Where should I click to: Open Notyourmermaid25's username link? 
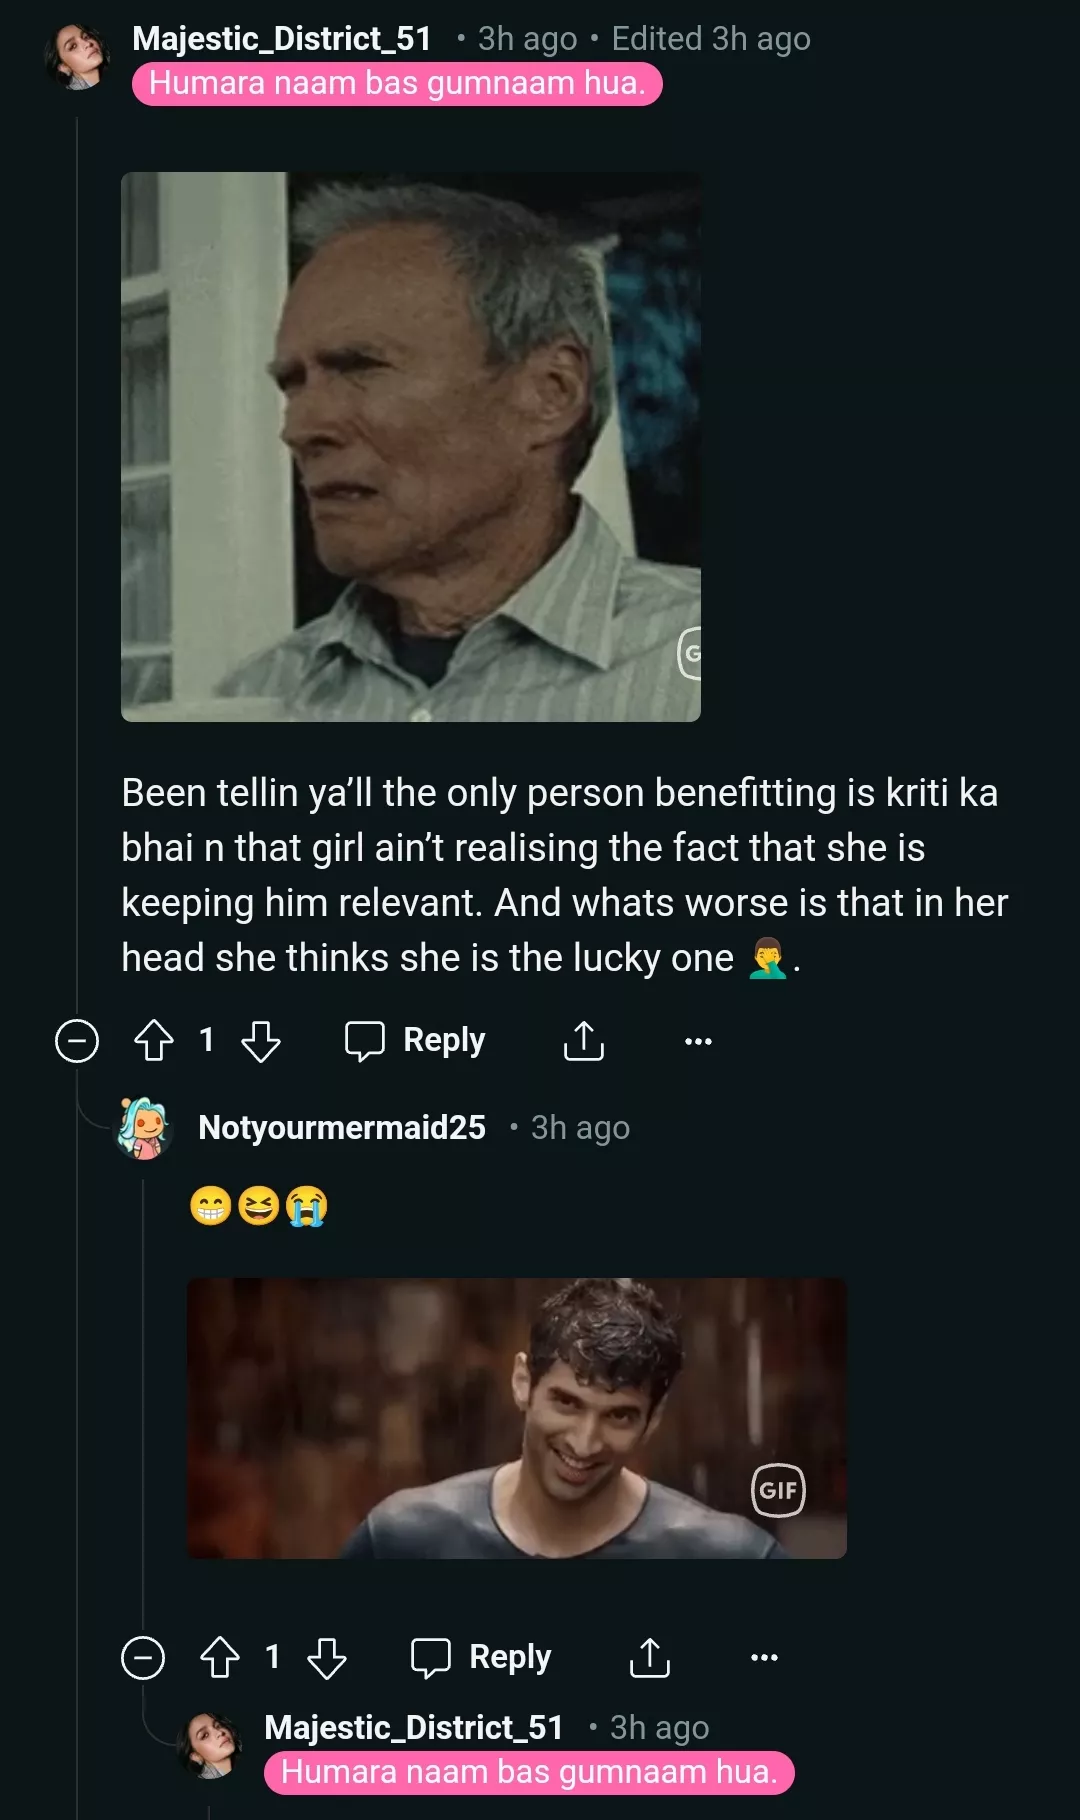click(341, 1127)
